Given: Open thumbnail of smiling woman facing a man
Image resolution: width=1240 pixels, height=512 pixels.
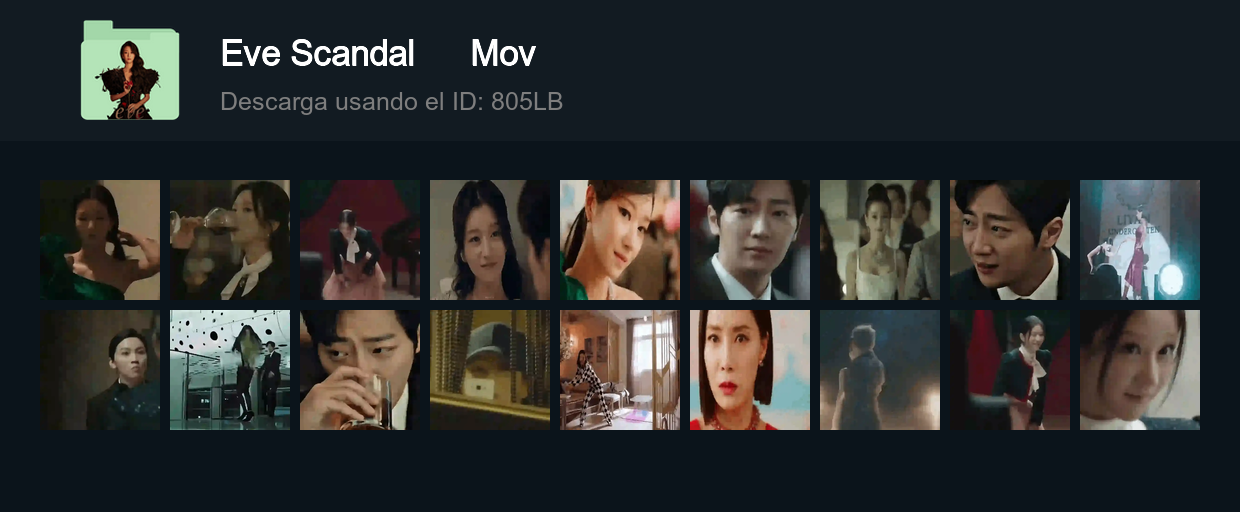Looking at the screenshot, I should click(x=490, y=240).
